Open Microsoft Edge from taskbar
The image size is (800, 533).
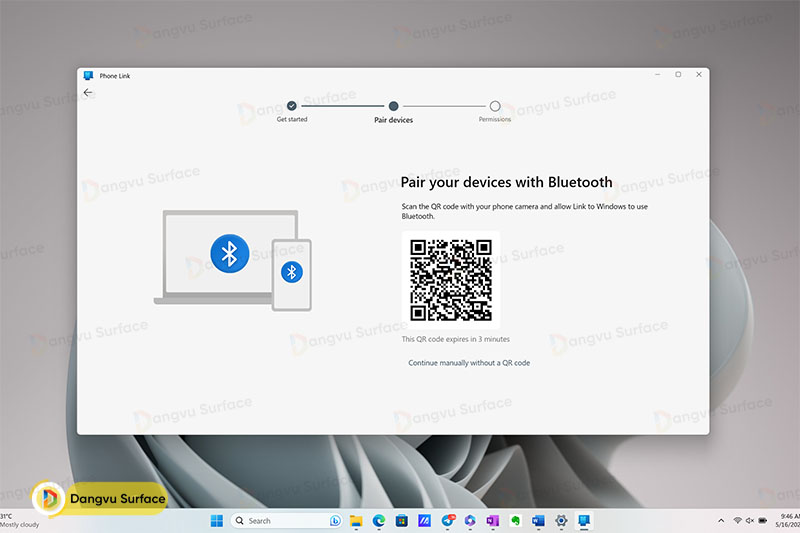click(x=379, y=521)
